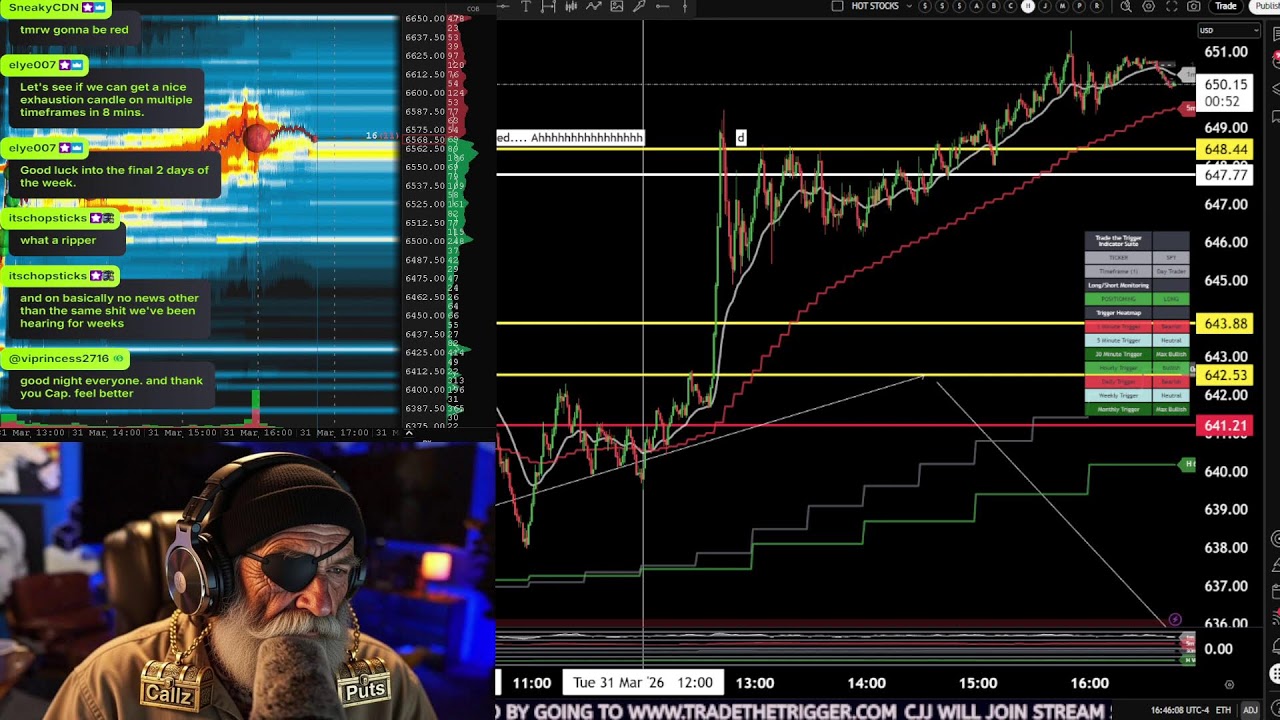Image resolution: width=1280 pixels, height=720 pixels.
Task: Select the M layout circle button
Action: click(1062, 6)
